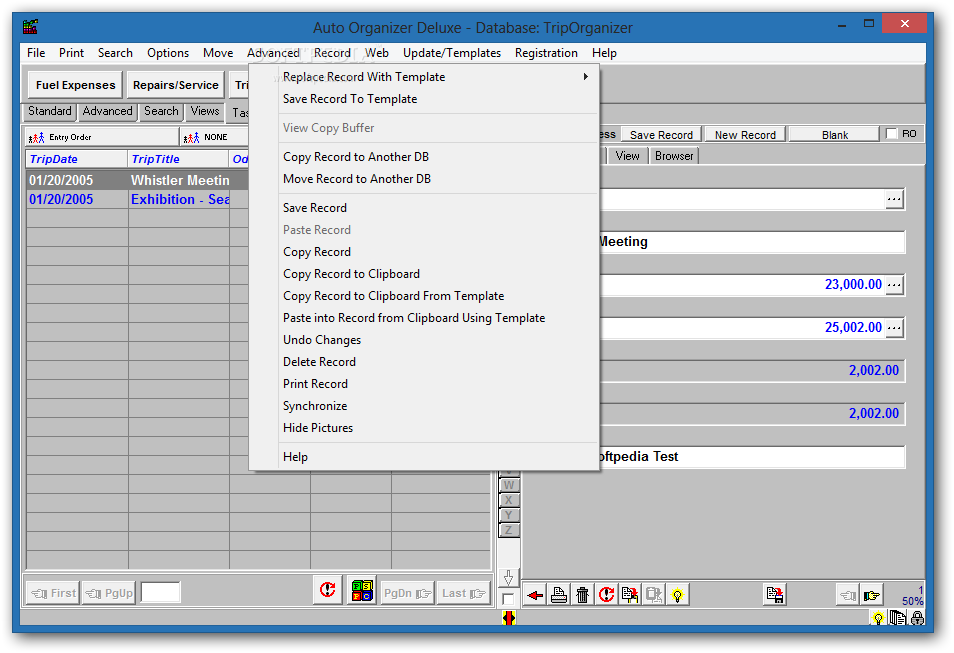Click the PgDn button
This screenshot has height=653, width=954.
408,593
